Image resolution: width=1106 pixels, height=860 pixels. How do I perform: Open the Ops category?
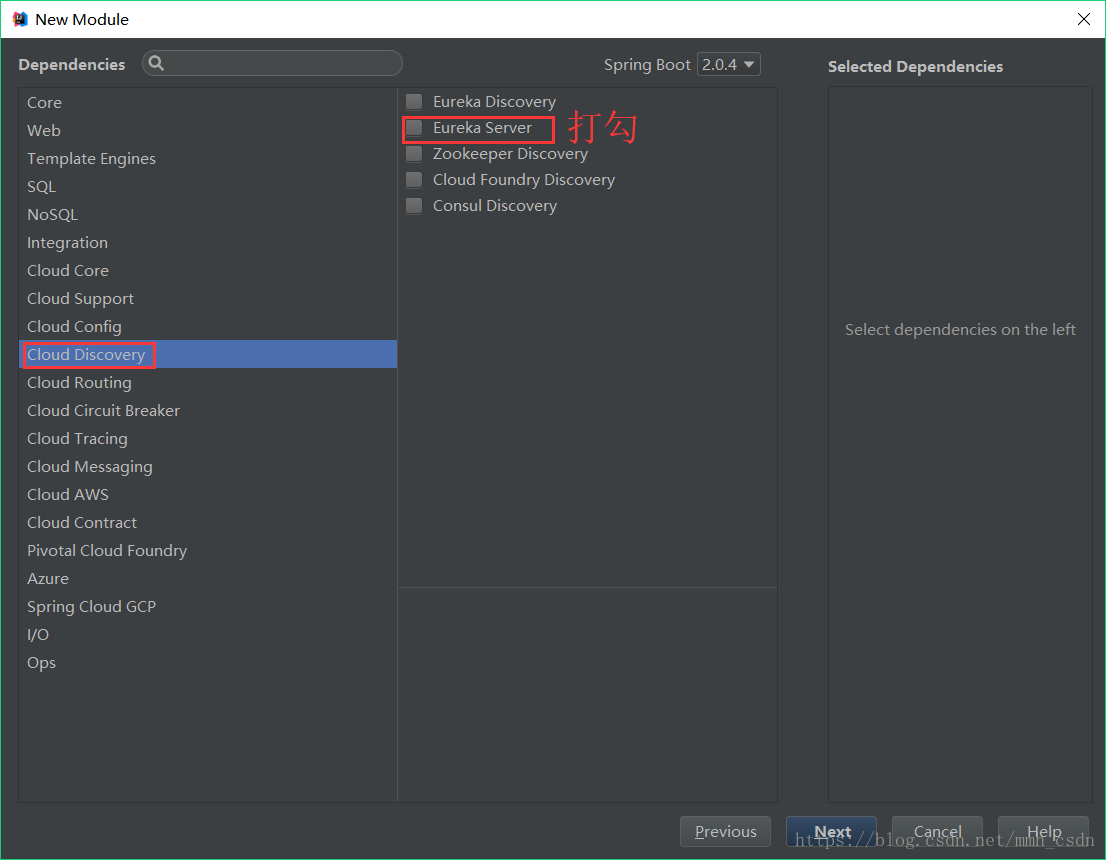pos(208,662)
